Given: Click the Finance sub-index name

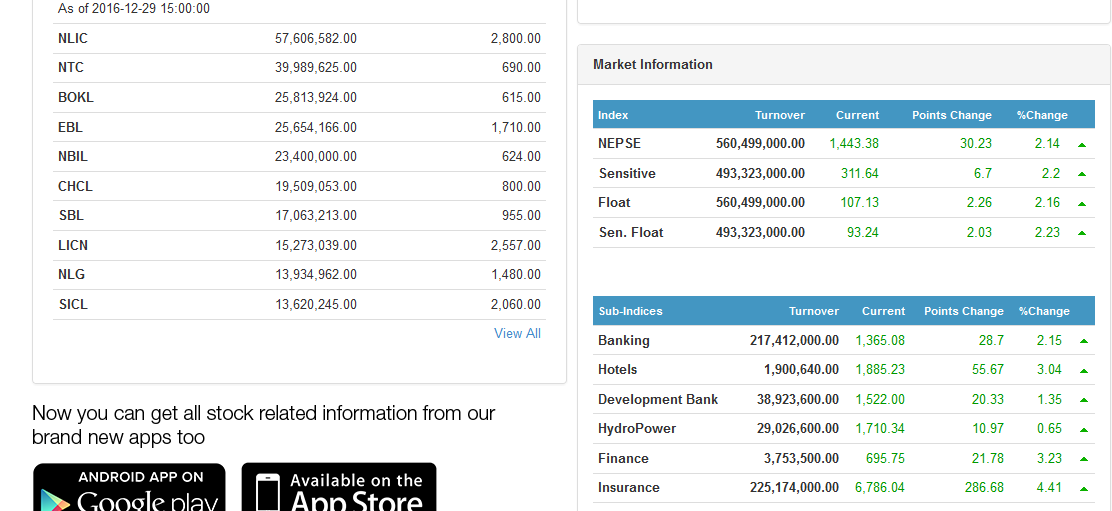Looking at the screenshot, I should pyautogui.click(x=623, y=458).
